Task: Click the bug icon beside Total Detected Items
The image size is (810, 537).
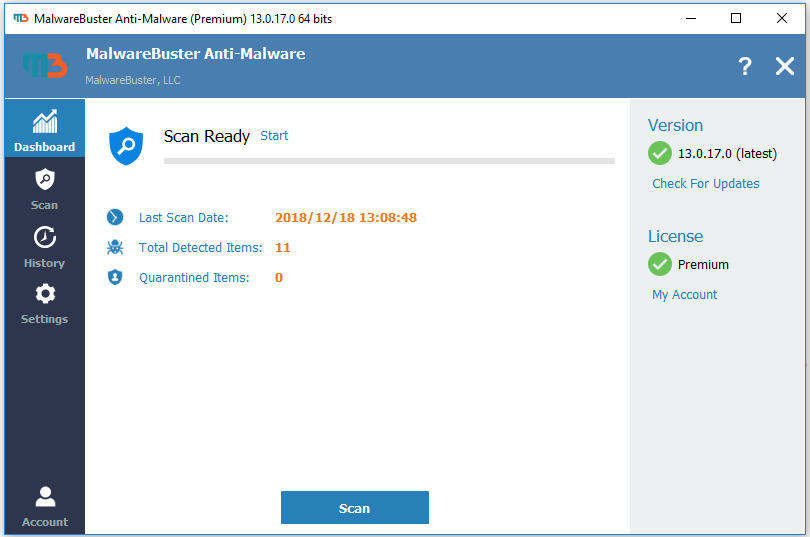Action: 115,247
